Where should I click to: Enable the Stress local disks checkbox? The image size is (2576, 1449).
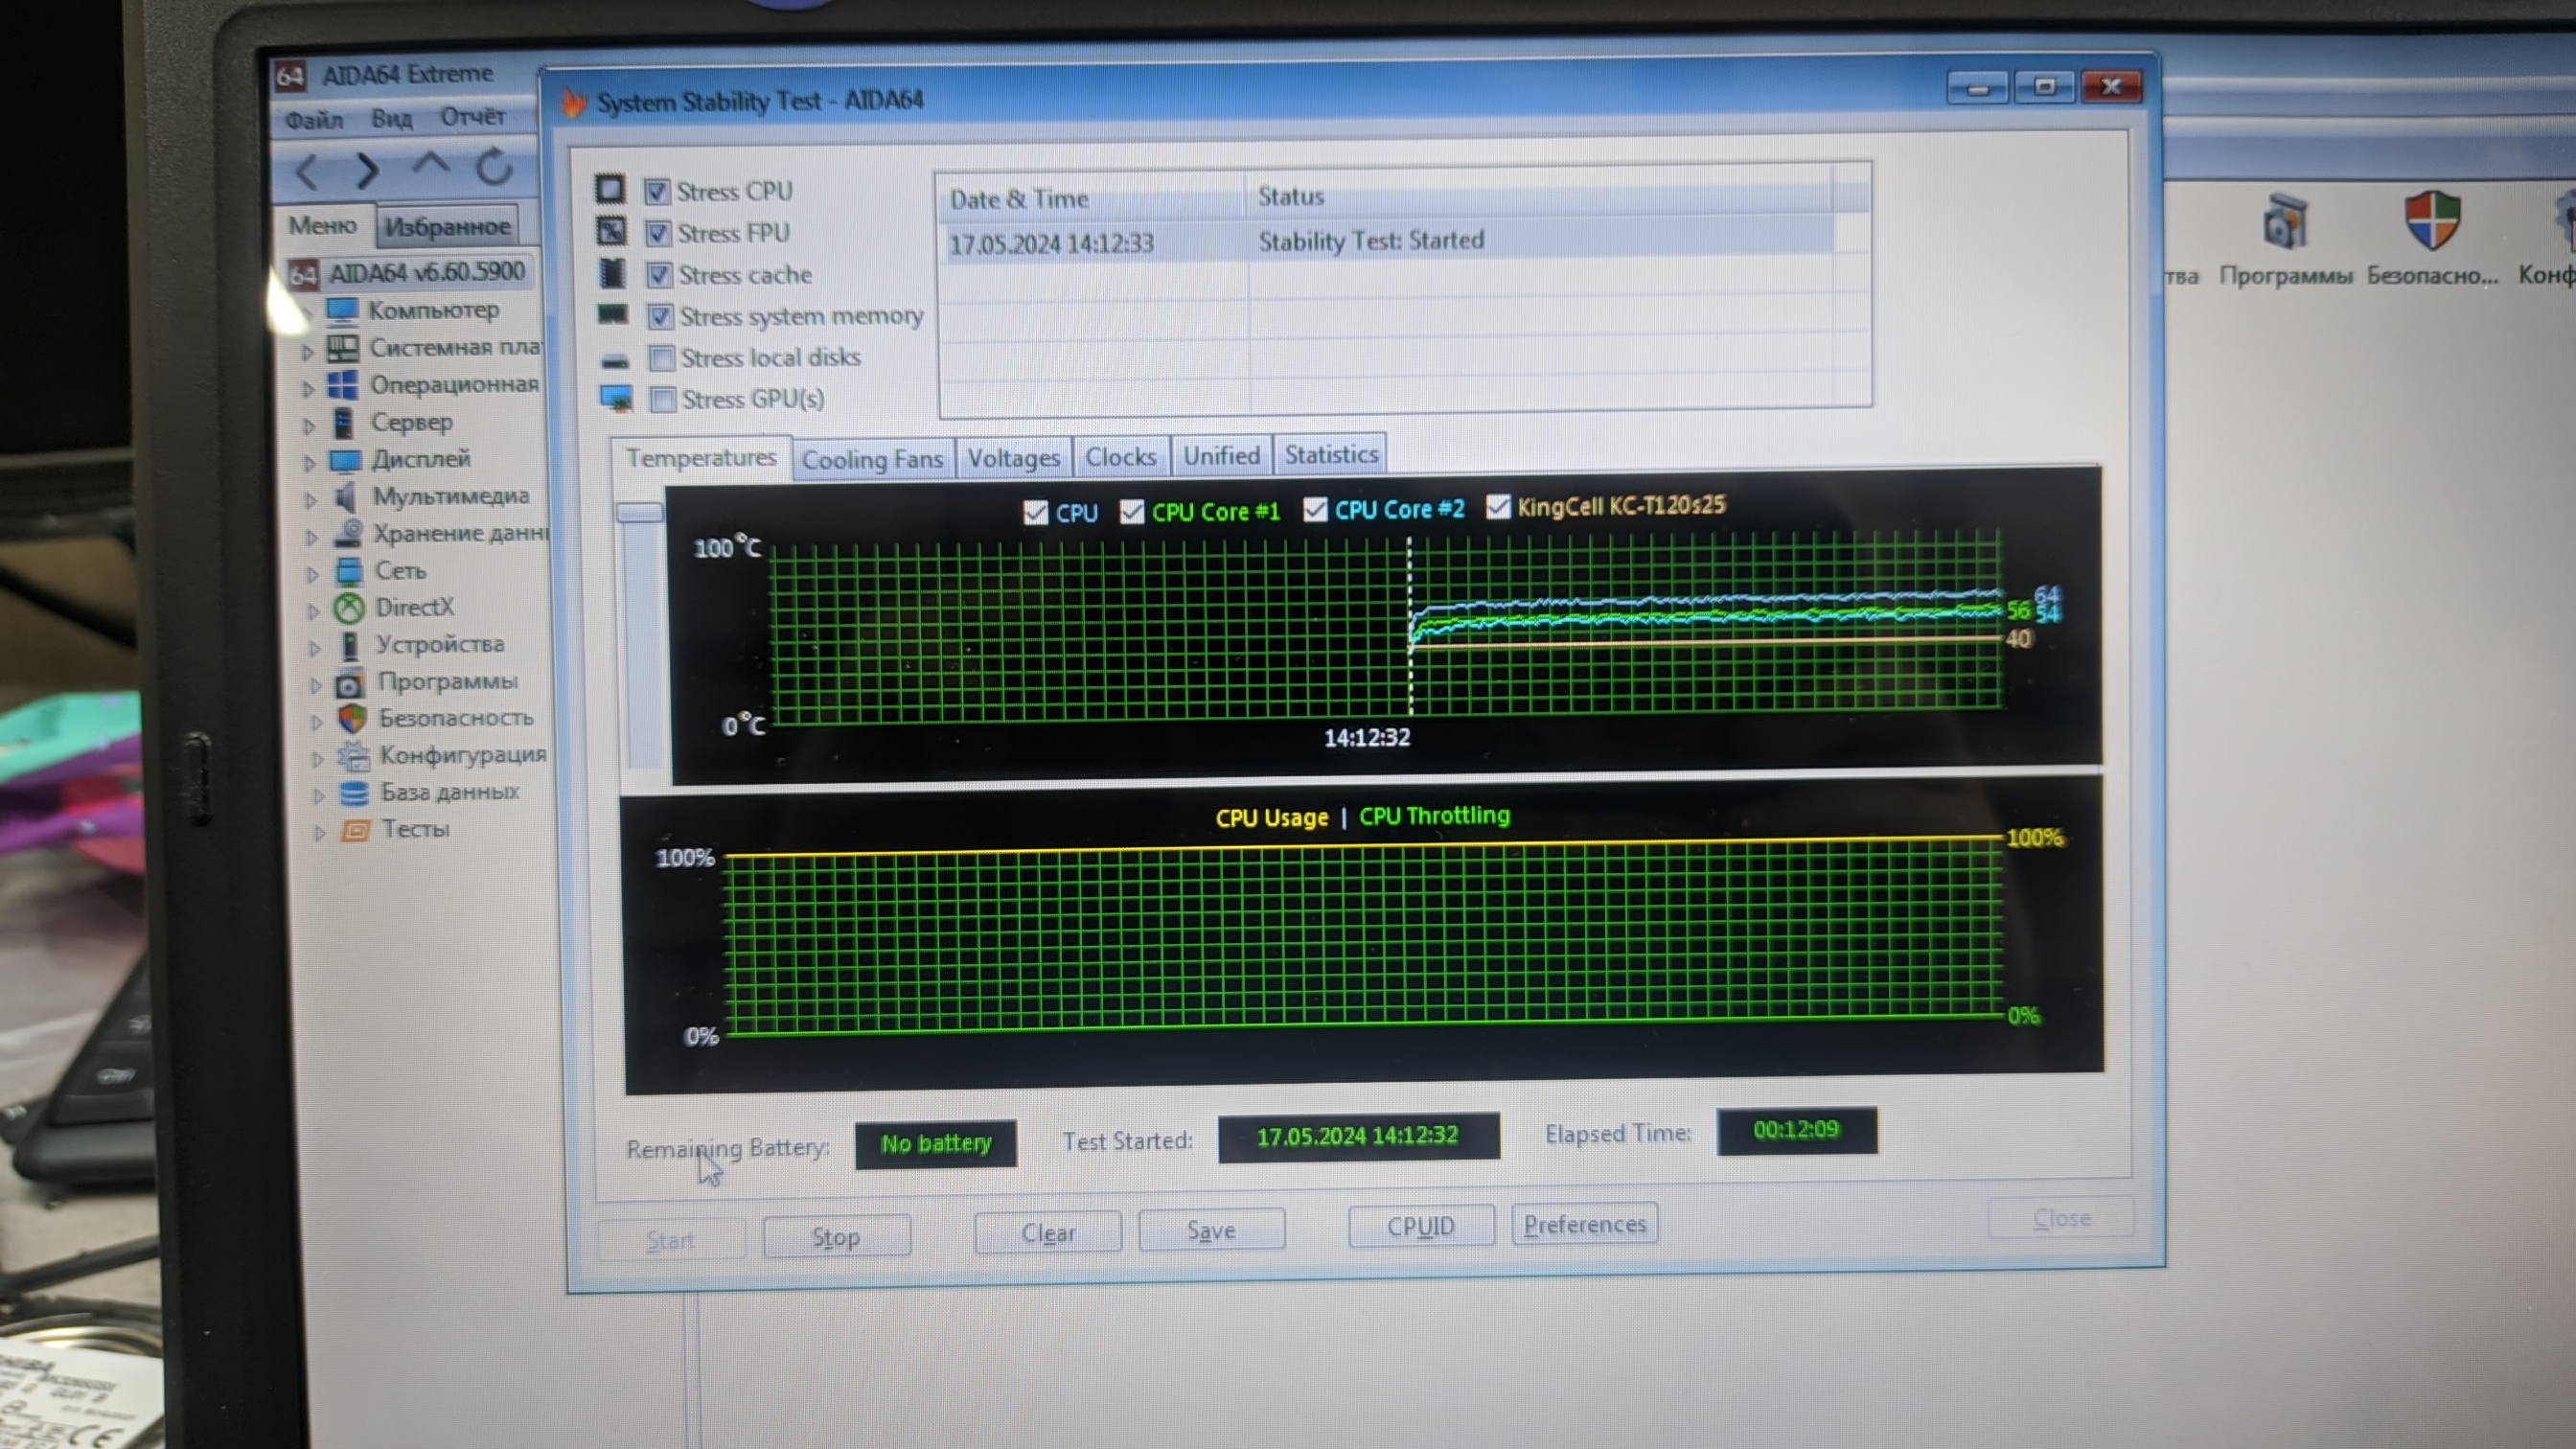(662, 358)
